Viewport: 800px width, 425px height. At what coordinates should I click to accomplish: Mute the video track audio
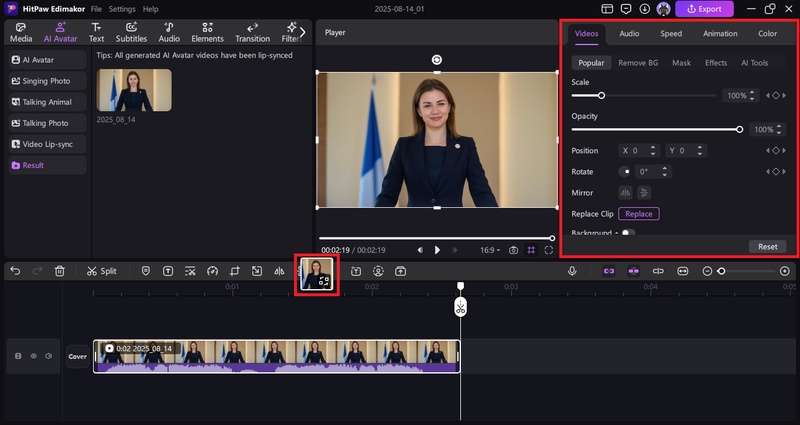49,356
